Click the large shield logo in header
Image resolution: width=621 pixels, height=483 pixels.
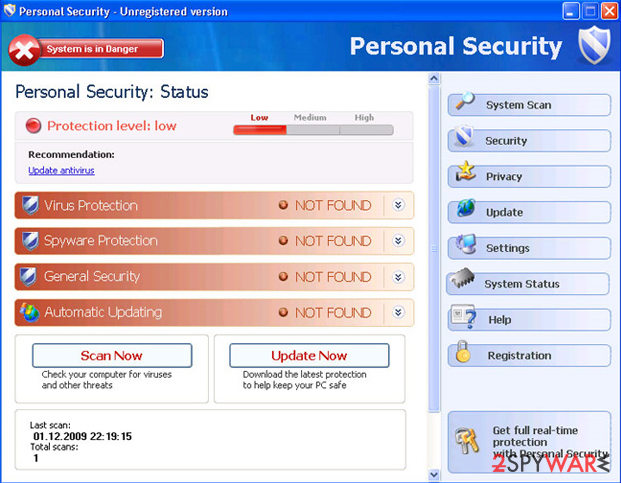tap(594, 45)
